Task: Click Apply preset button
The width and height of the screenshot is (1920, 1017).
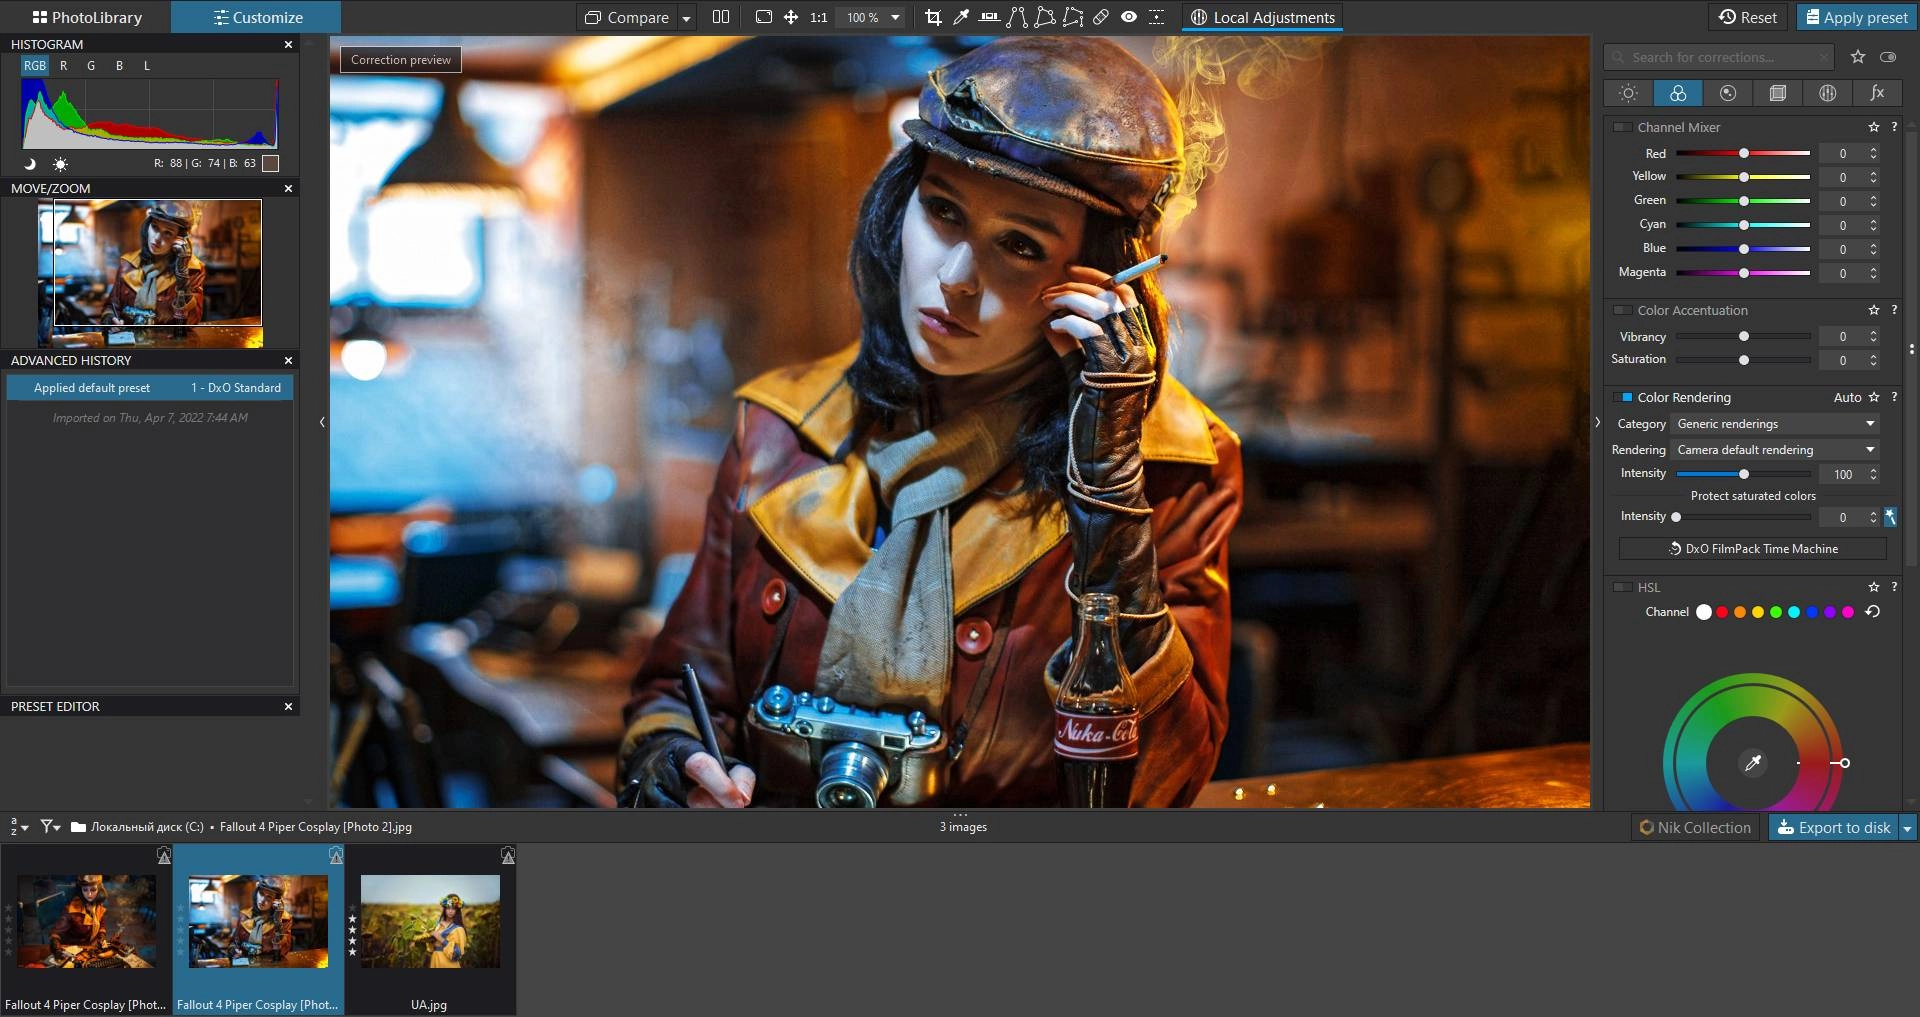Action: pos(1856,17)
